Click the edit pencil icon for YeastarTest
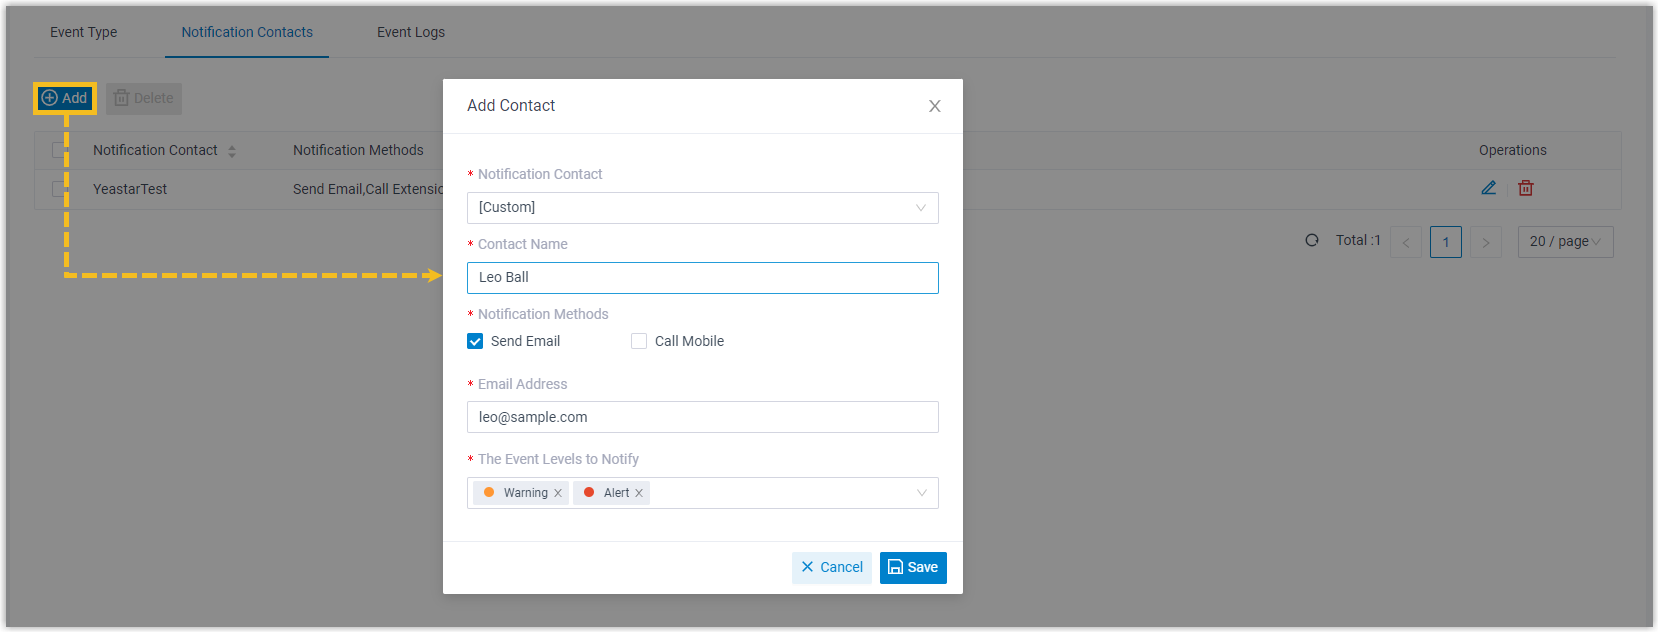1659x633 pixels. (x=1488, y=188)
